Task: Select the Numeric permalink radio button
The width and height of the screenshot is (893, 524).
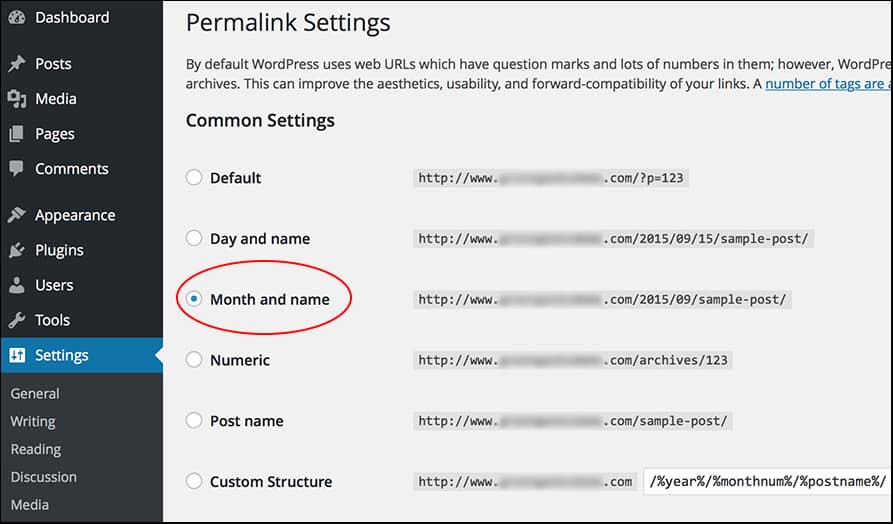Action: [194, 360]
